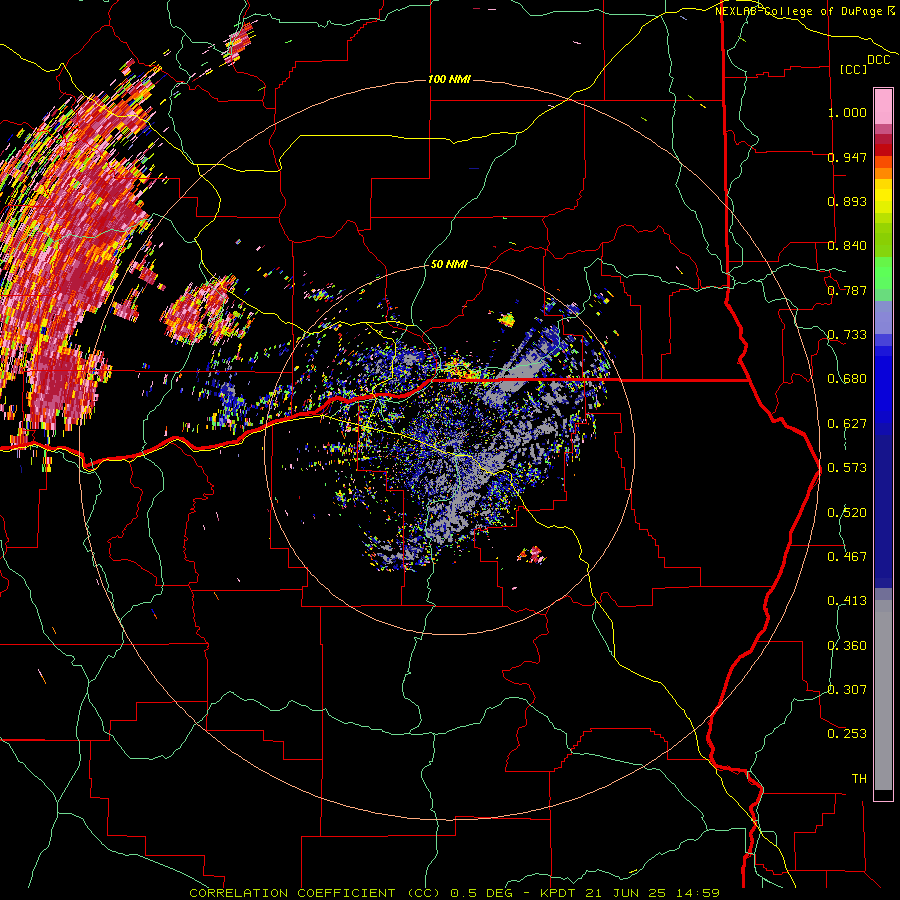Viewport: 900px width, 900px height.
Task: Click the 0.467 scale value
Action: click(x=847, y=557)
